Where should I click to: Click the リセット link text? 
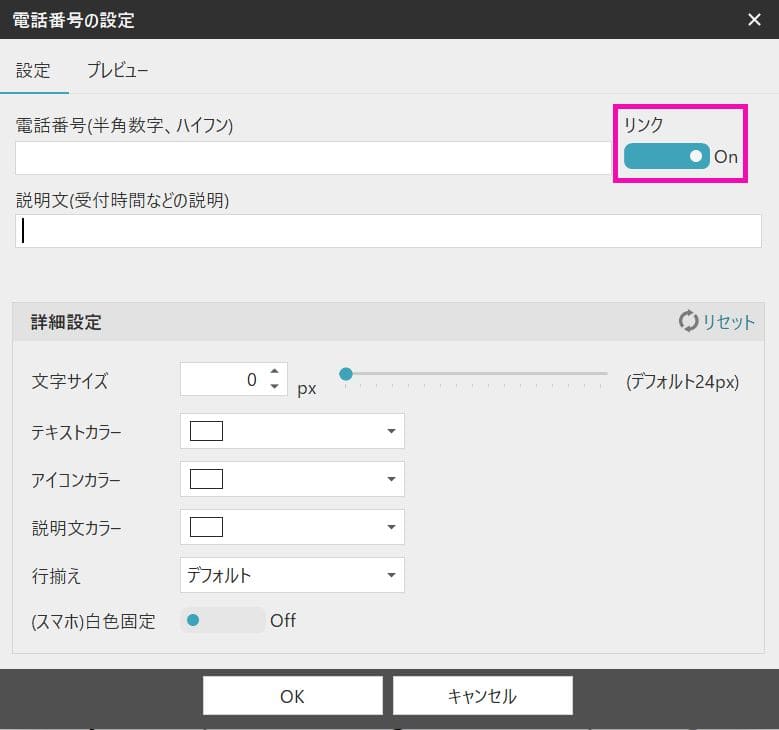(728, 322)
